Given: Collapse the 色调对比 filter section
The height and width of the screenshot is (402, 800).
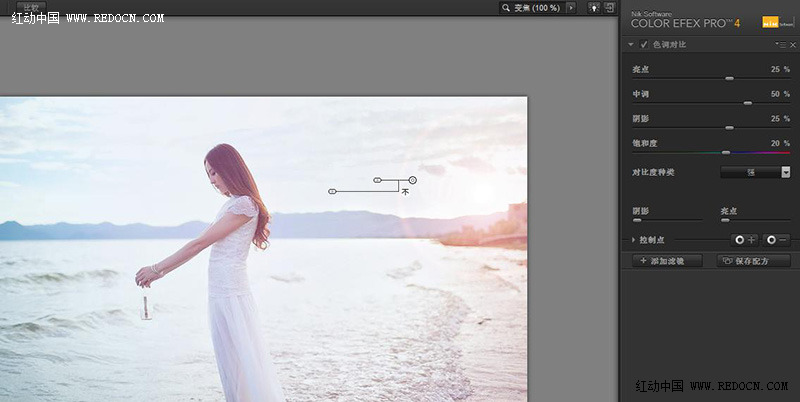Looking at the screenshot, I should click(x=631, y=45).
